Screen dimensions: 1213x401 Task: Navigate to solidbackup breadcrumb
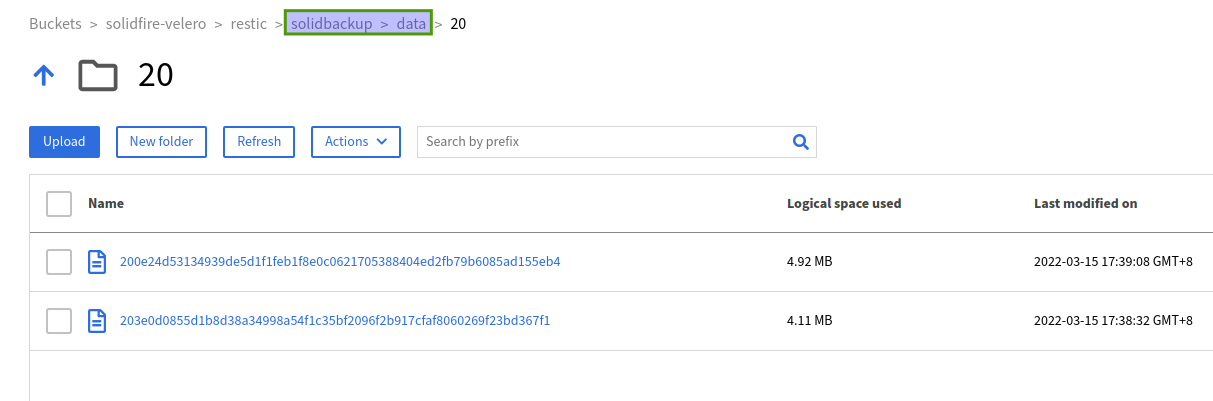click(331, 23)
